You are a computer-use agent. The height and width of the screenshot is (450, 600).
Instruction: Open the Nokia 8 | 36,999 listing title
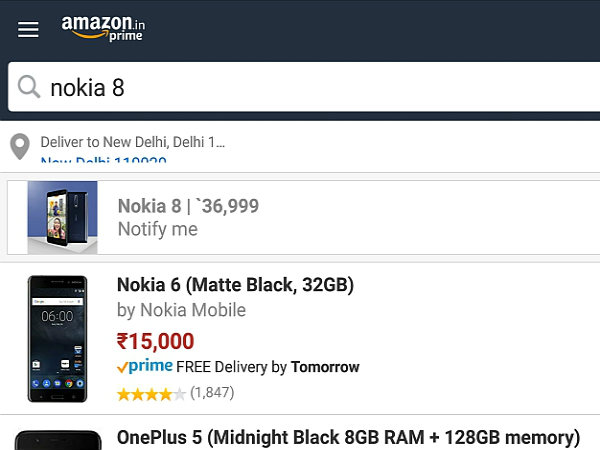(x=188, y=206)
